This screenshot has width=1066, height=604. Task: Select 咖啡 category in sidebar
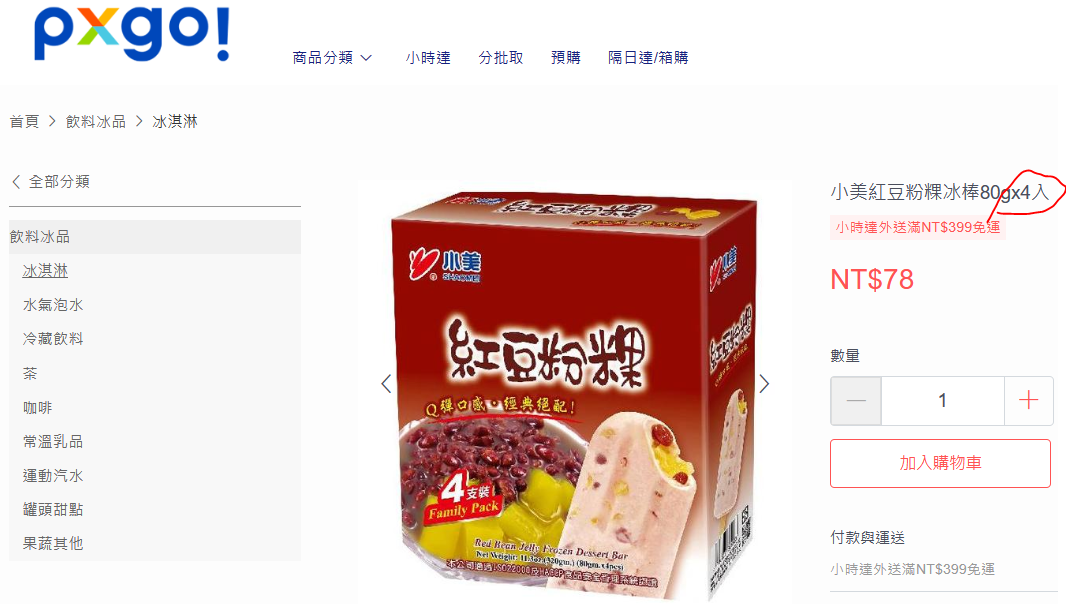(37, 407)
